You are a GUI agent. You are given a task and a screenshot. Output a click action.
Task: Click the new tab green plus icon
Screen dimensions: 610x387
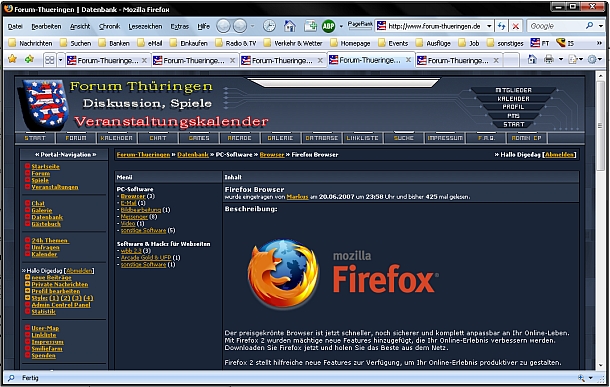310,26
